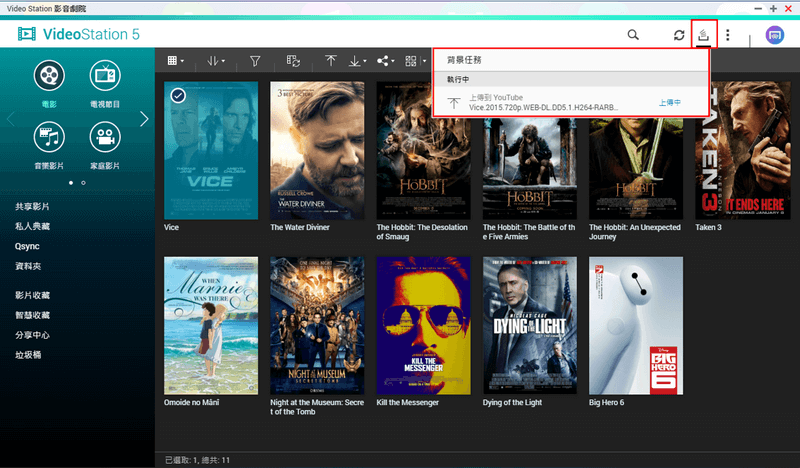Open 智慧收藏 in the sidebar
800x468 pixels.
32,315
